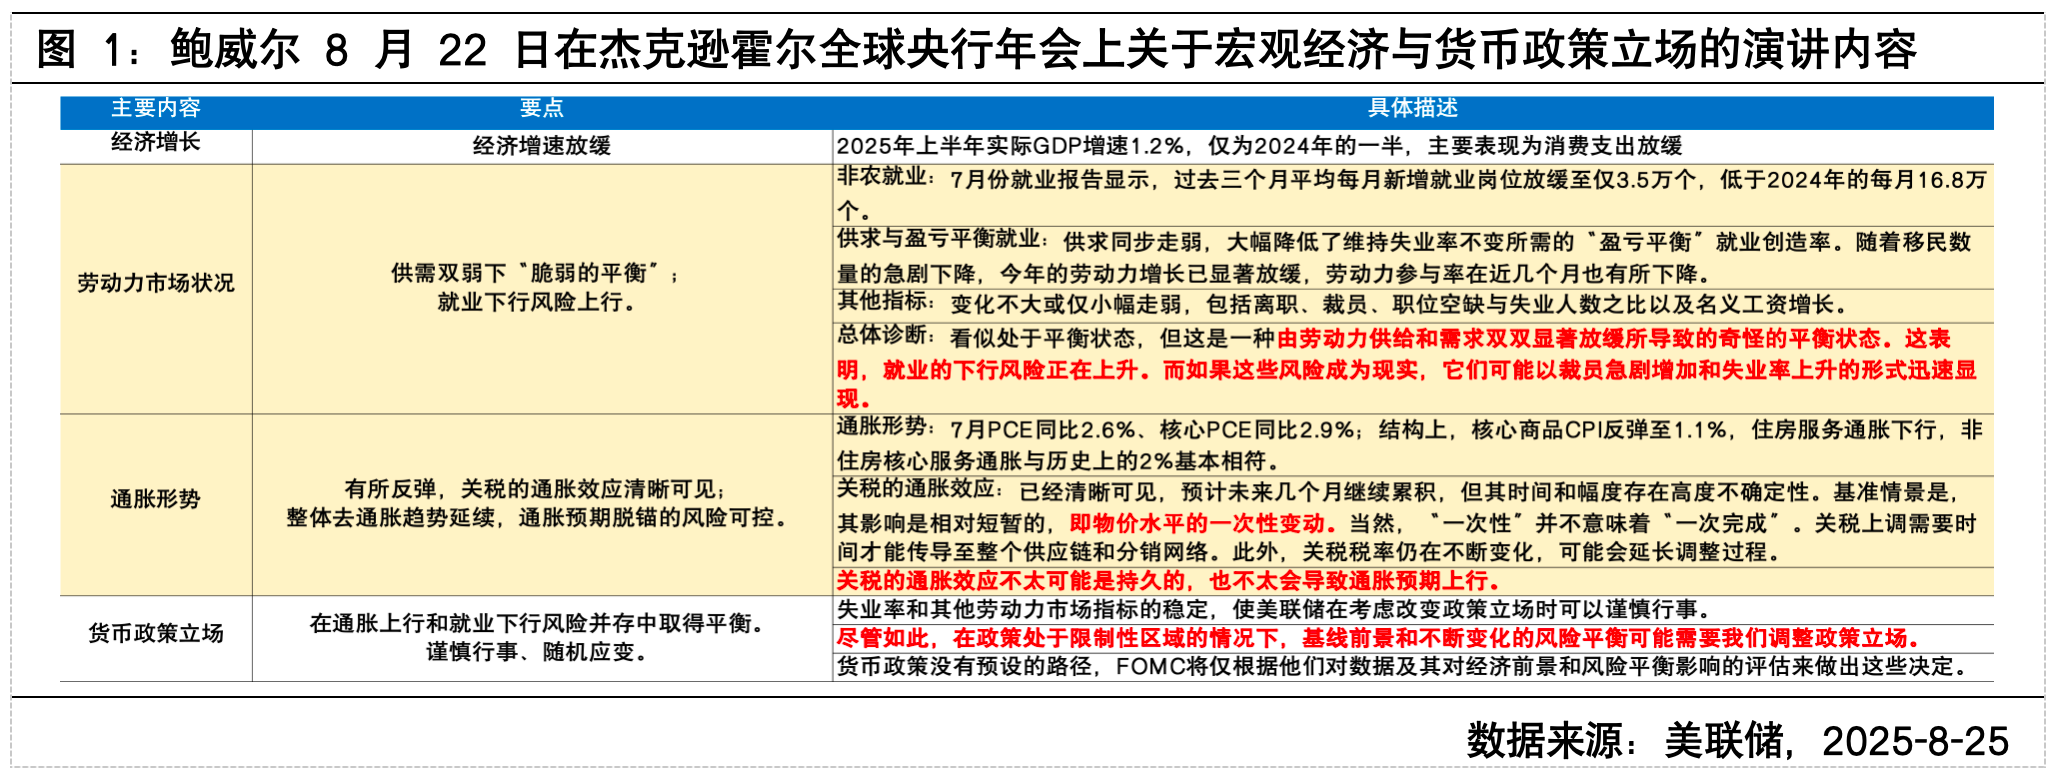Click the red line 关税的通胀效应不太可能是持久的
This screenshot has height=776, width=2058.
tap(1168, 581)
